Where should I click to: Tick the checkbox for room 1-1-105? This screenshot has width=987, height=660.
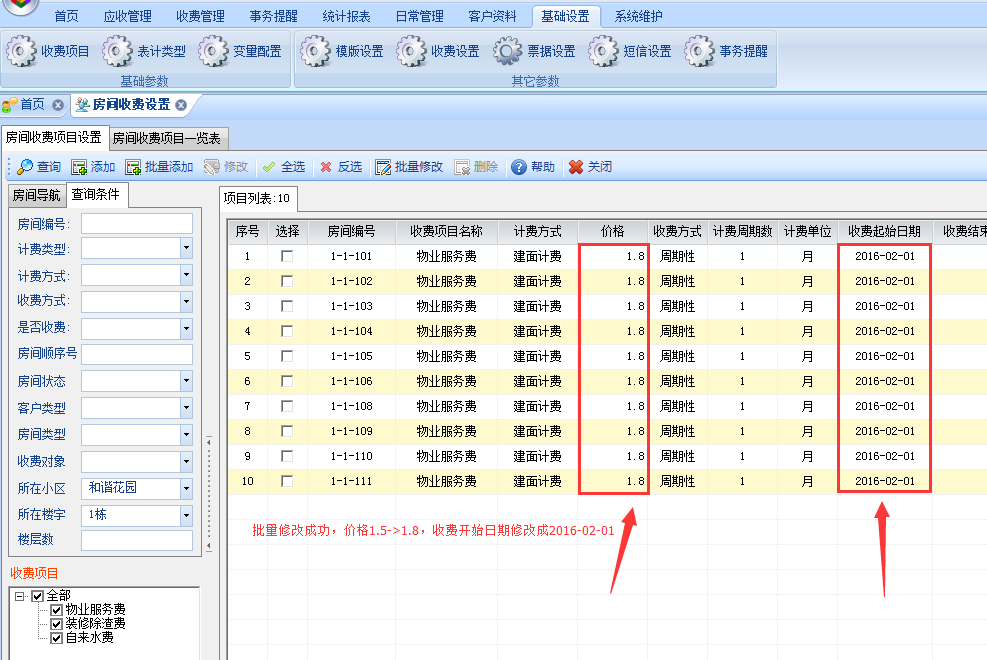287,356
